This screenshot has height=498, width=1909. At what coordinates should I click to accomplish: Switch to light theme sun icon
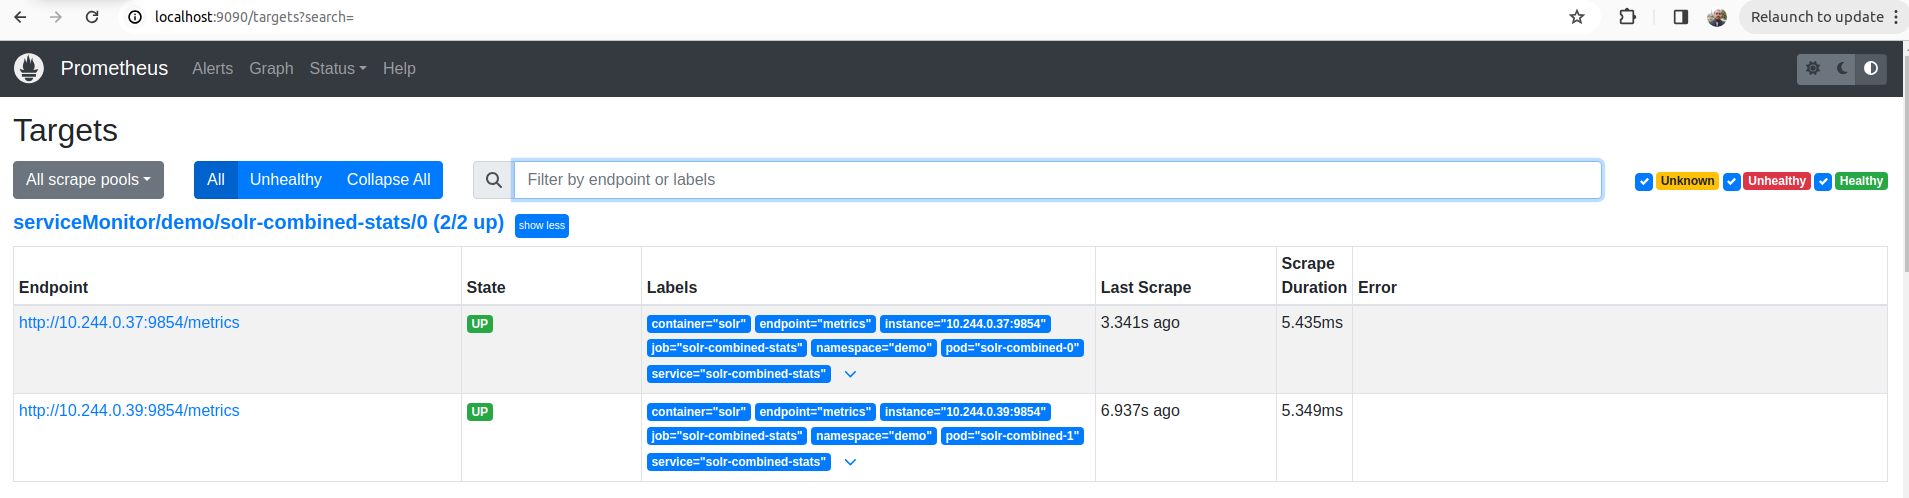1813,69
